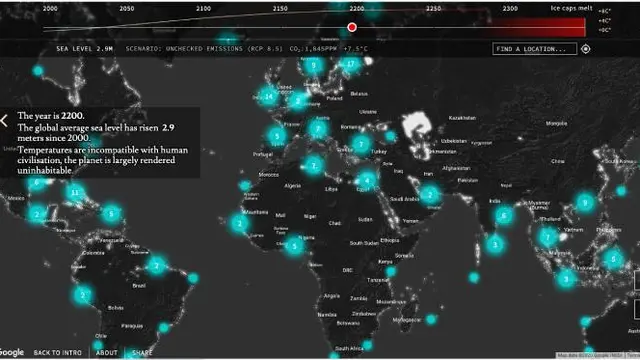Open cluster marker 11 near Florida

tap(75, 192)
